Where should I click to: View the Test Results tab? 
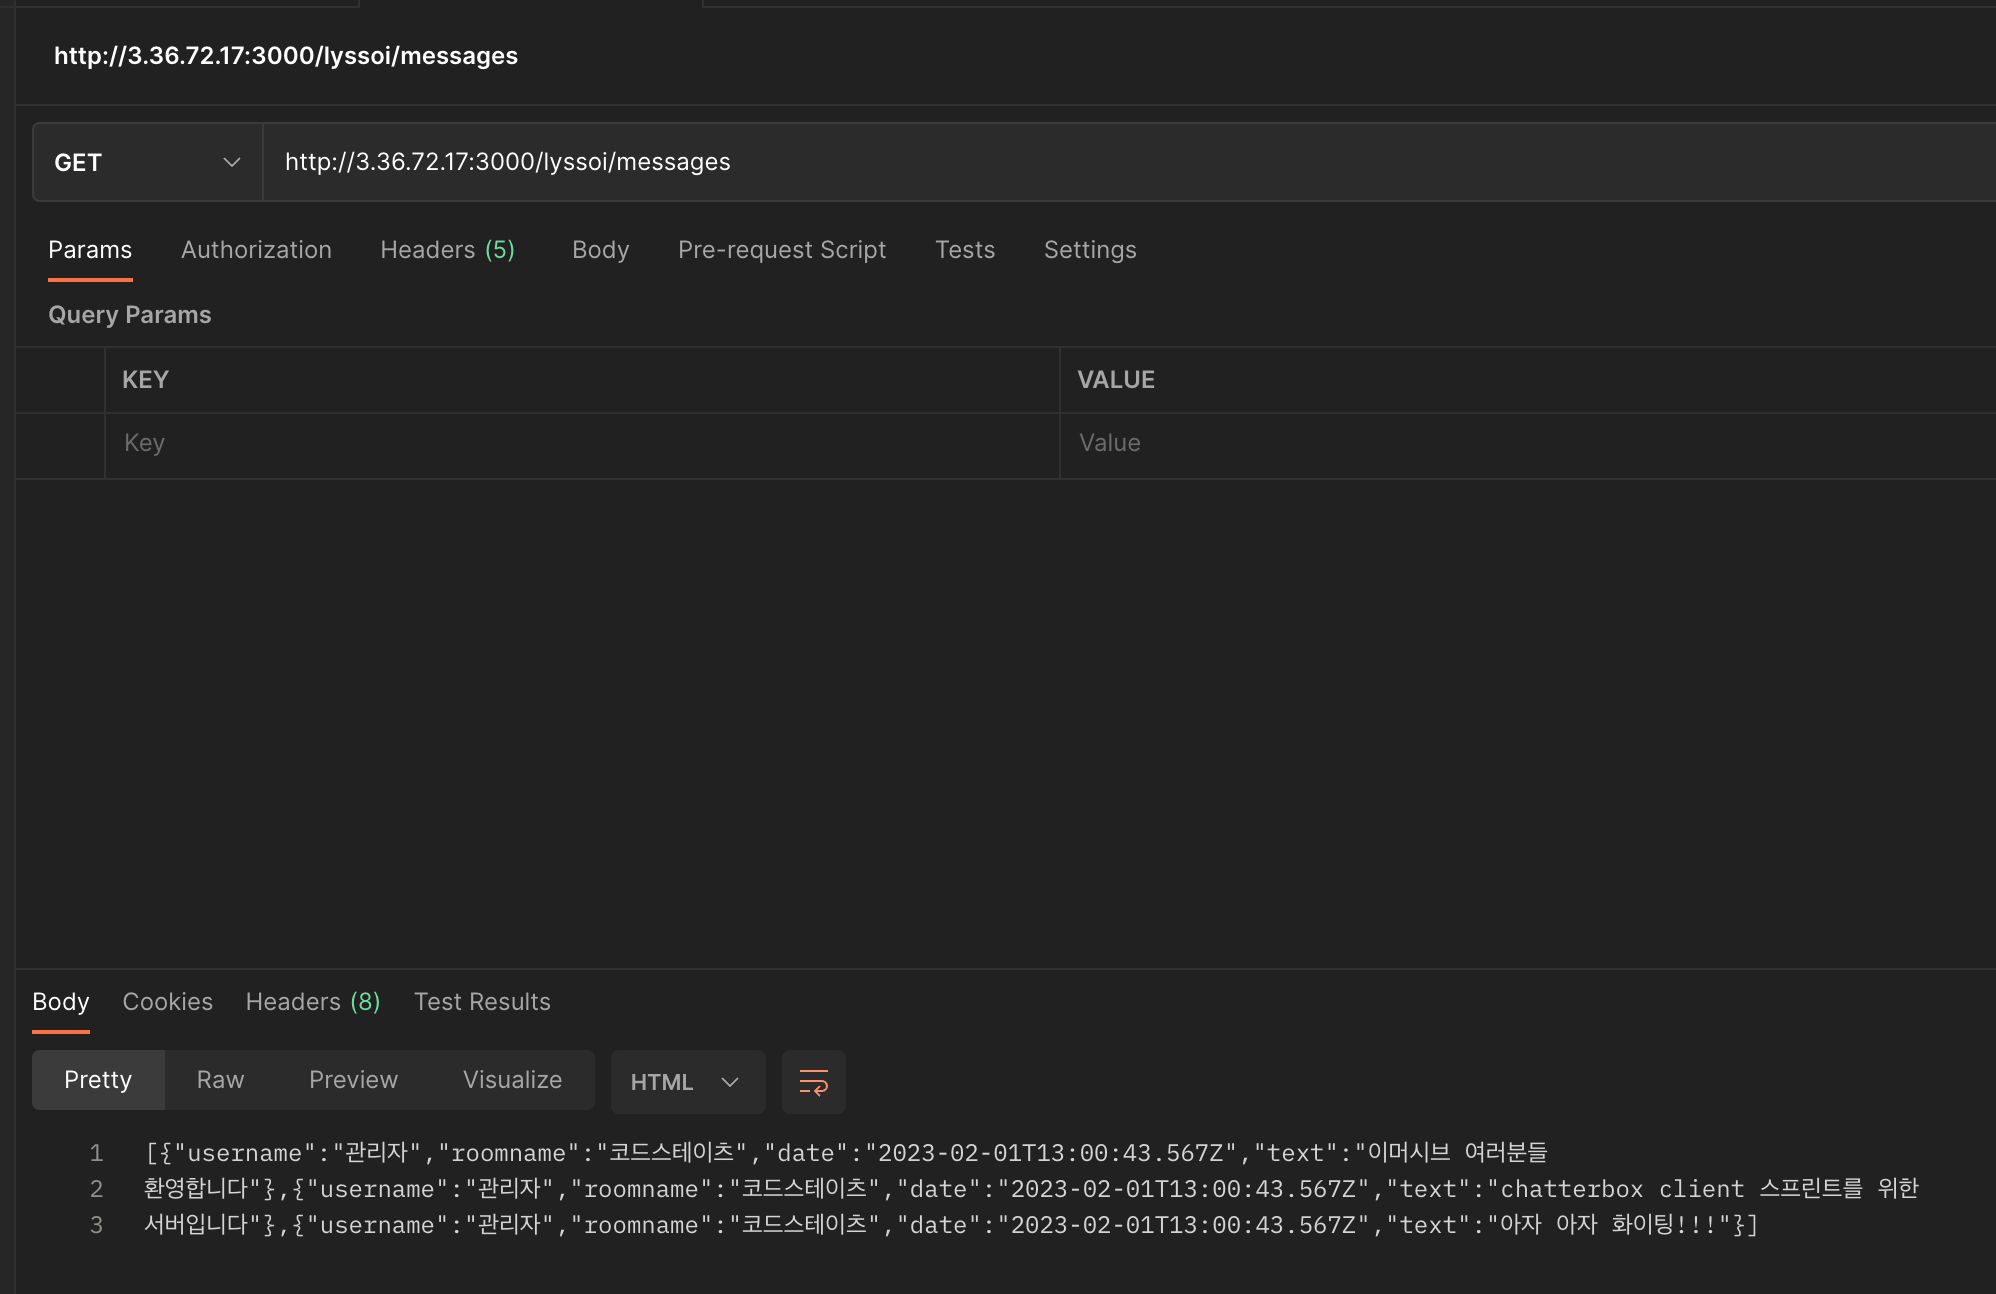click(482, 1002)
